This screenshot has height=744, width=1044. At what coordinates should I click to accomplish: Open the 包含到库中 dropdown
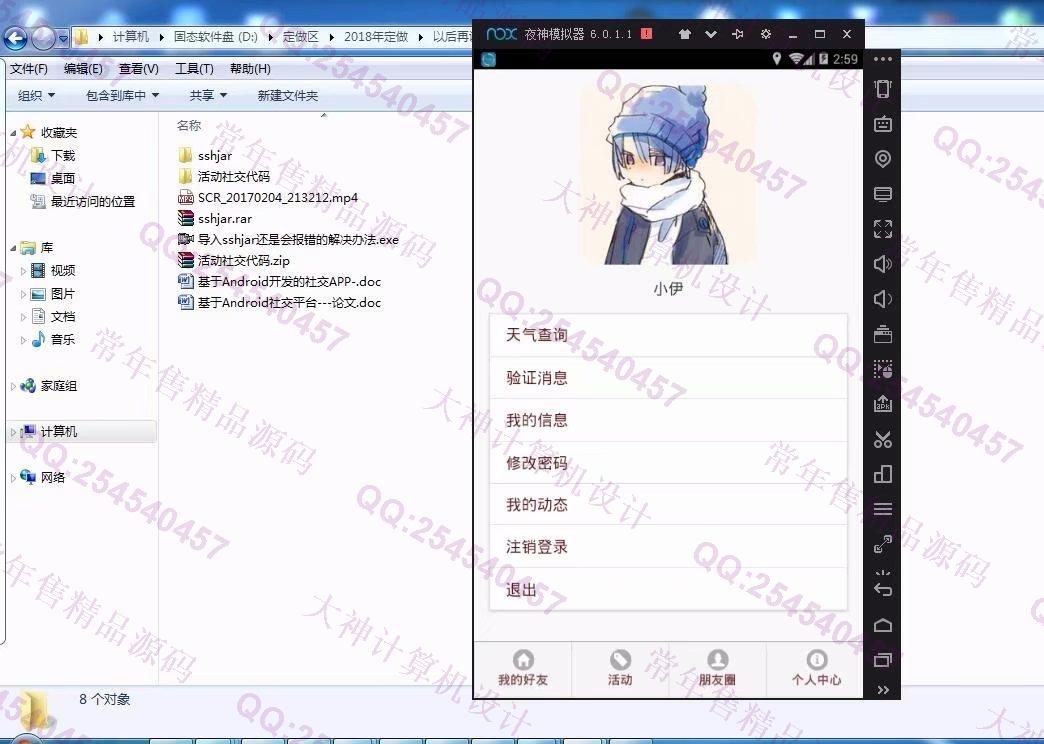[123, 95]
